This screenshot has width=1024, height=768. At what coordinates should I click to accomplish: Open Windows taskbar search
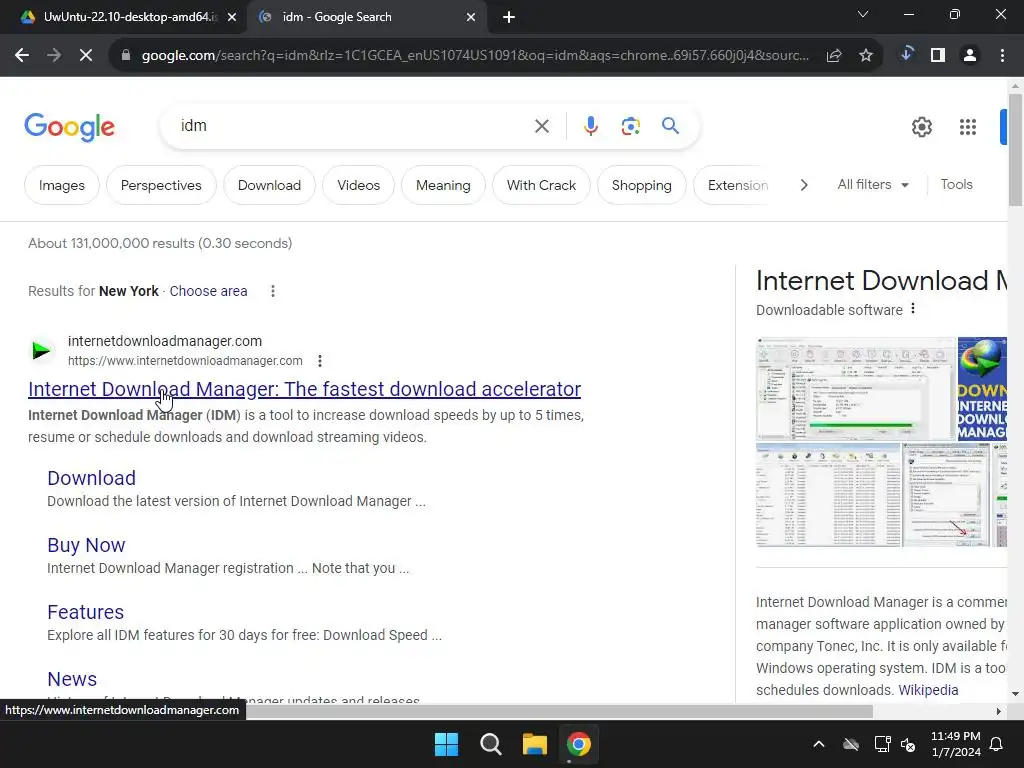point(490,744)
